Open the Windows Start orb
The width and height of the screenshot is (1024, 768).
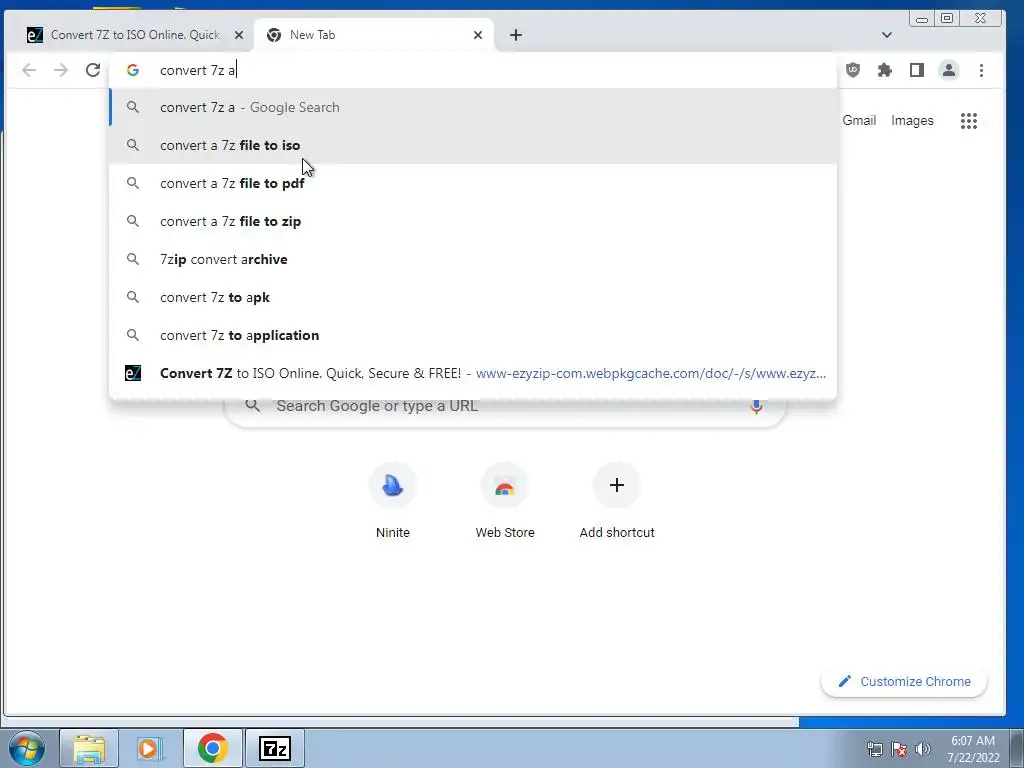point(27,748)
